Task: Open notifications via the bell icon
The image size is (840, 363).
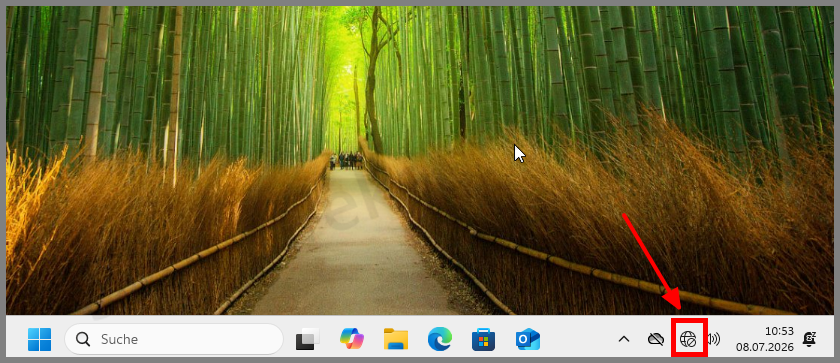Action: [x=809, y=339]
